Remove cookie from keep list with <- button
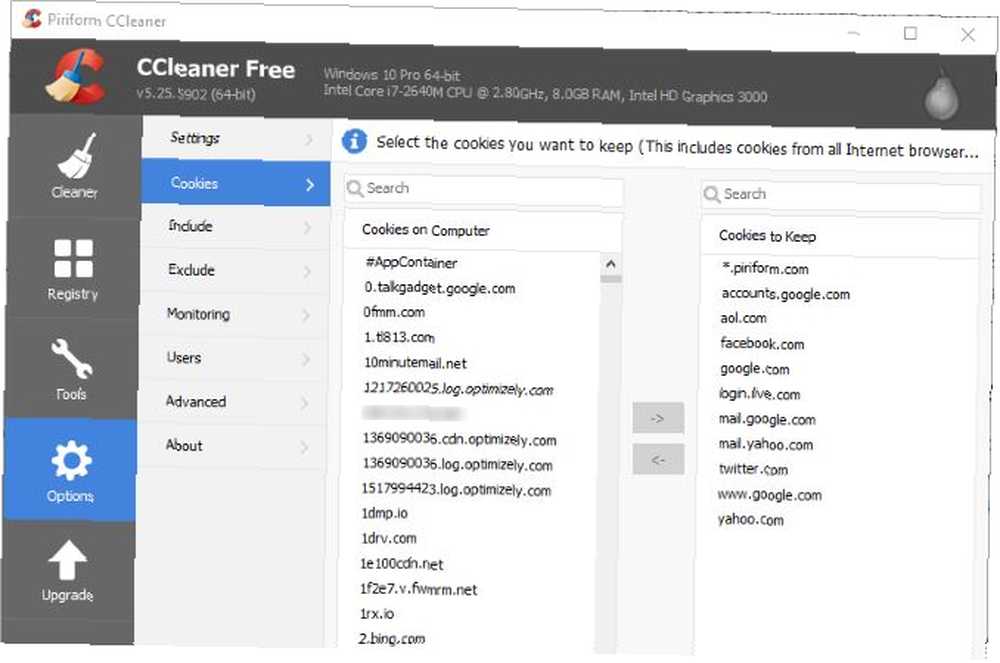This screenshot has height=663, width=1000. coord(658,460)
